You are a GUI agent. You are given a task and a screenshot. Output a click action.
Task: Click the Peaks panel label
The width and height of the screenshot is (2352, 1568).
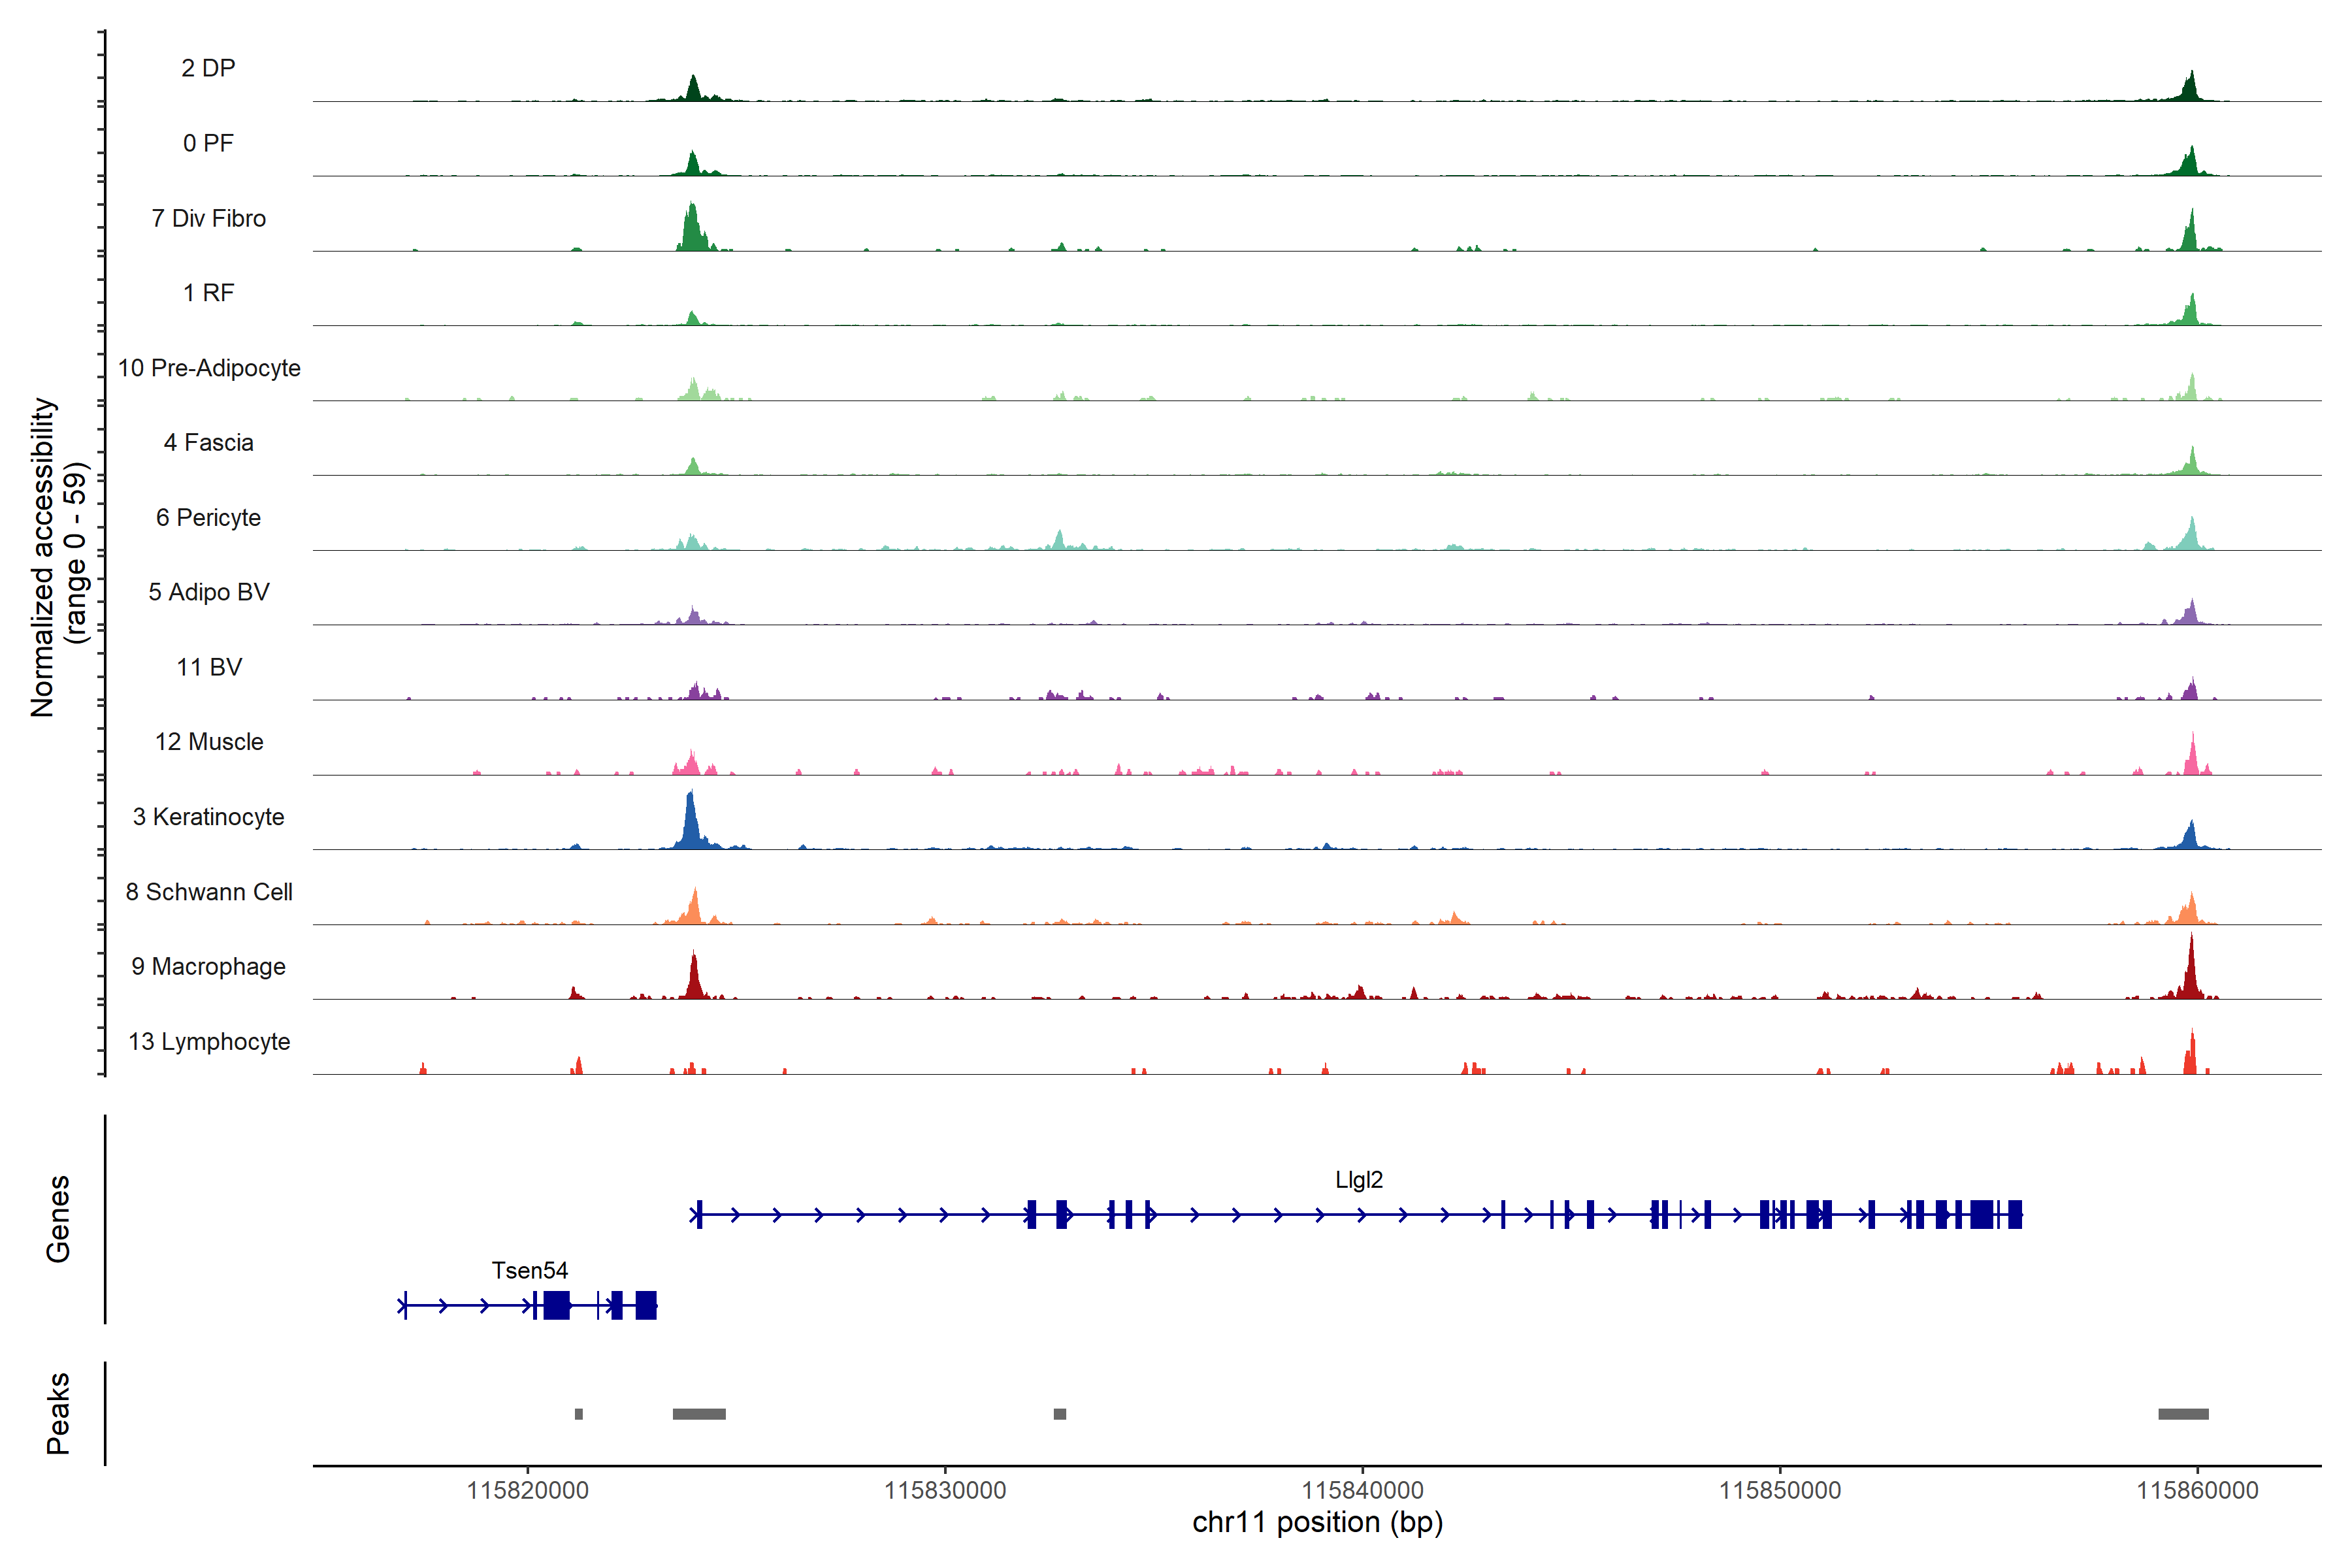pyautogui.click(x=58, y=1413)
